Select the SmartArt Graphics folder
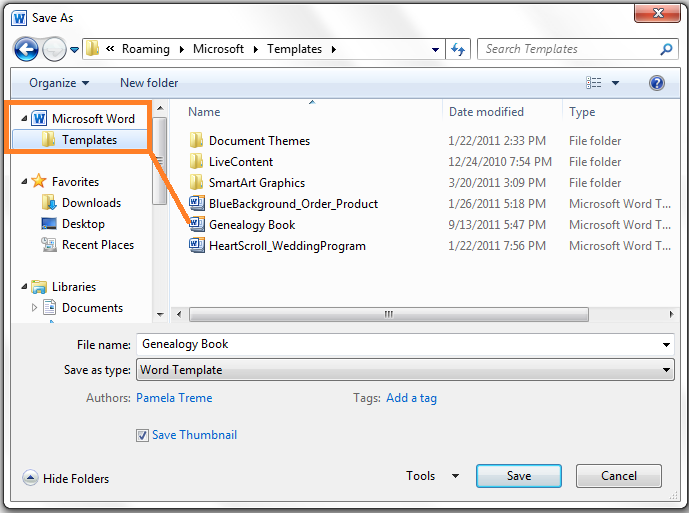 click(x=256, y=182)
